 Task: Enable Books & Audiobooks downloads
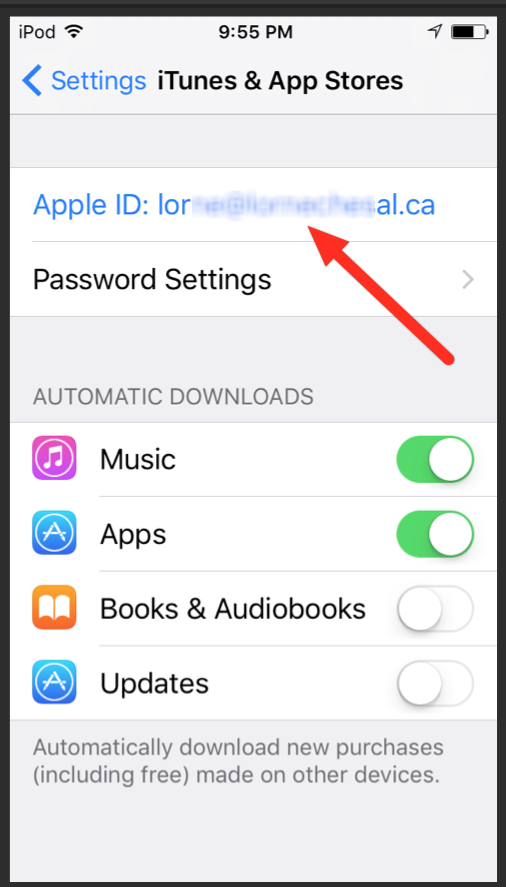pyautogui.click(x=435, y=608)
